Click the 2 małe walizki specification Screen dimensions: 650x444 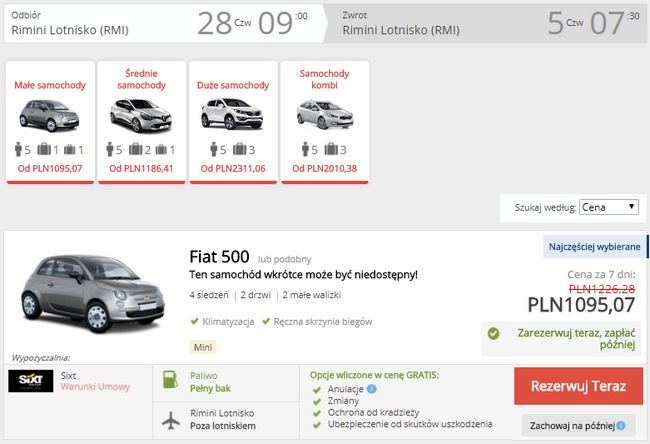pyautogui.click(x=312, y=295)
